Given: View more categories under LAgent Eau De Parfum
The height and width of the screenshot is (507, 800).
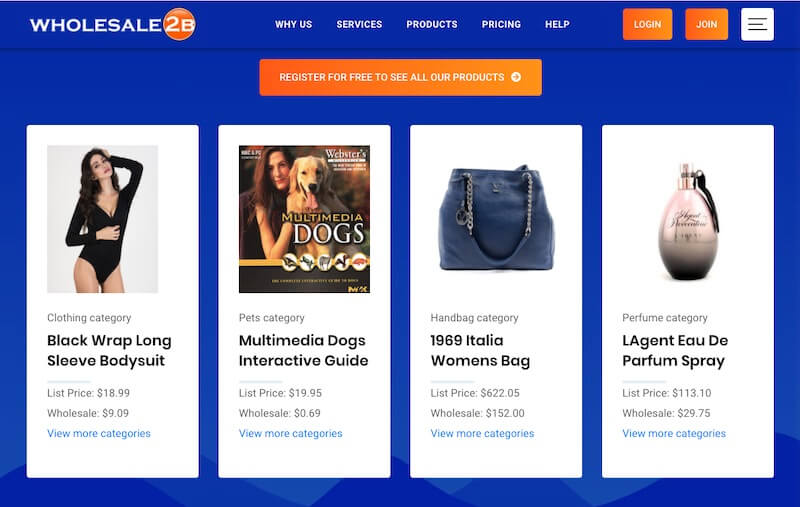Looking at the screenshot, I should (x=674, y=433).
